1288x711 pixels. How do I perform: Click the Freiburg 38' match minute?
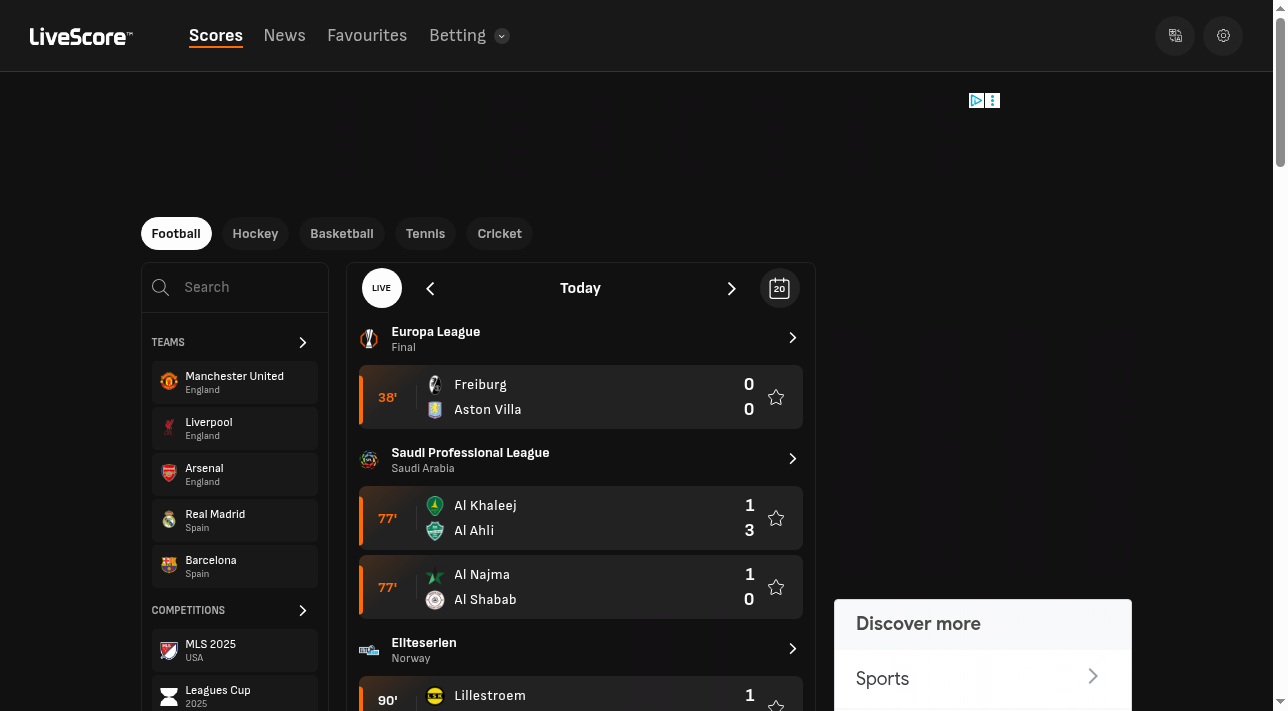click(388, 397)
